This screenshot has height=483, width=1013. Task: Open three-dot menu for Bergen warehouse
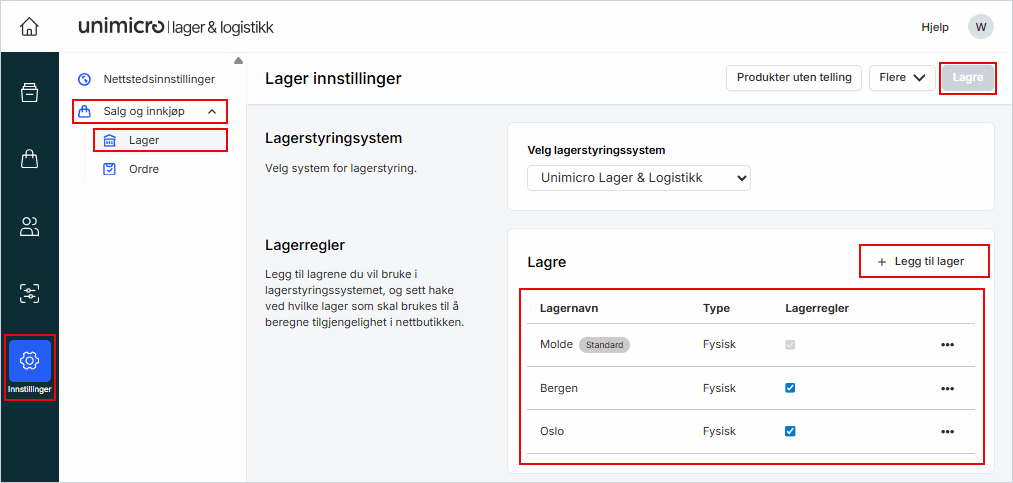pos(947,388)
